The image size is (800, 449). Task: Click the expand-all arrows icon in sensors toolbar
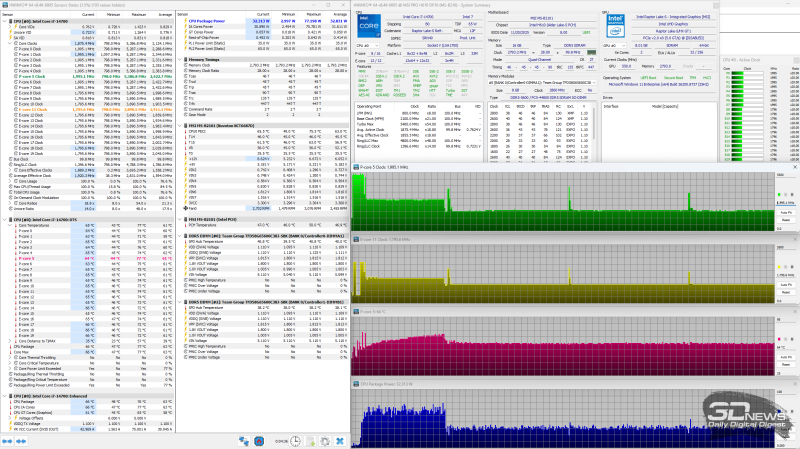click(7, 441)
